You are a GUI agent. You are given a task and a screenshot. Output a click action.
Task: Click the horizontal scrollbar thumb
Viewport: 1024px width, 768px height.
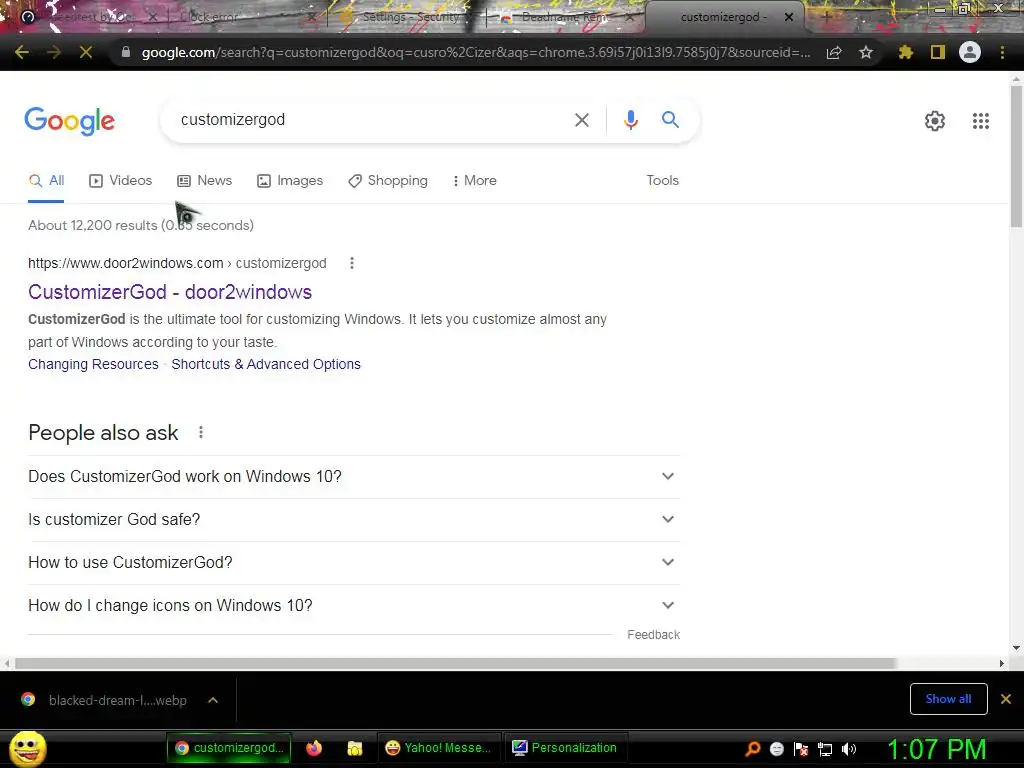(455, 664)
